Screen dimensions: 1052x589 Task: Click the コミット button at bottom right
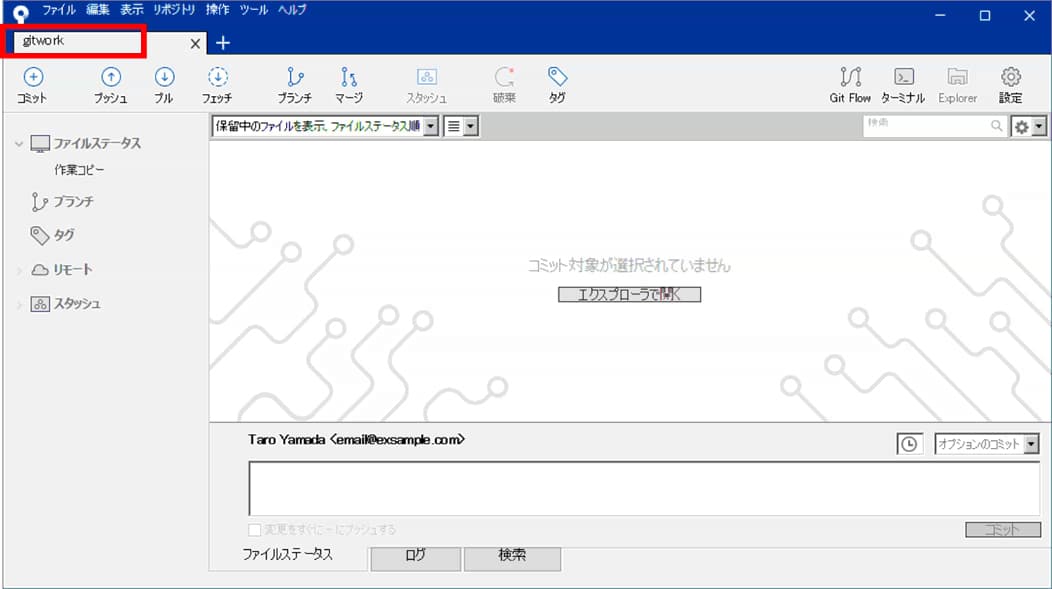coord(1003,530)
